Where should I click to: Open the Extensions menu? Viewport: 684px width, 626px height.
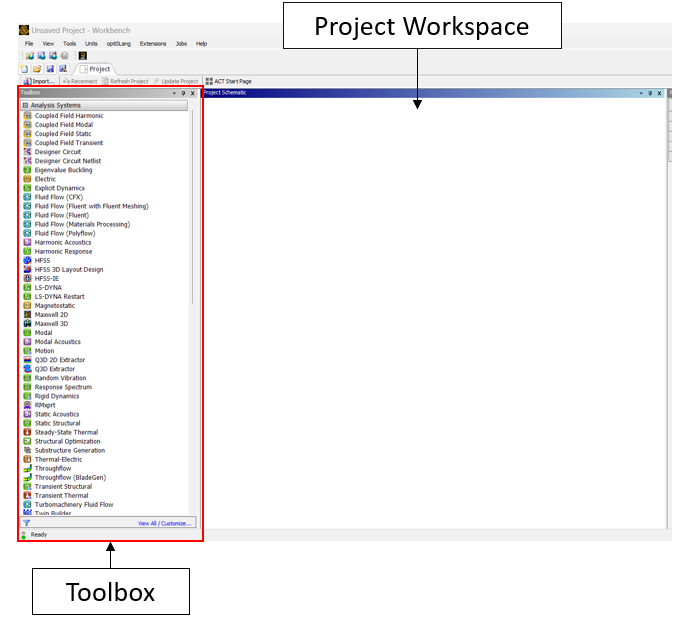pos(153,44)
